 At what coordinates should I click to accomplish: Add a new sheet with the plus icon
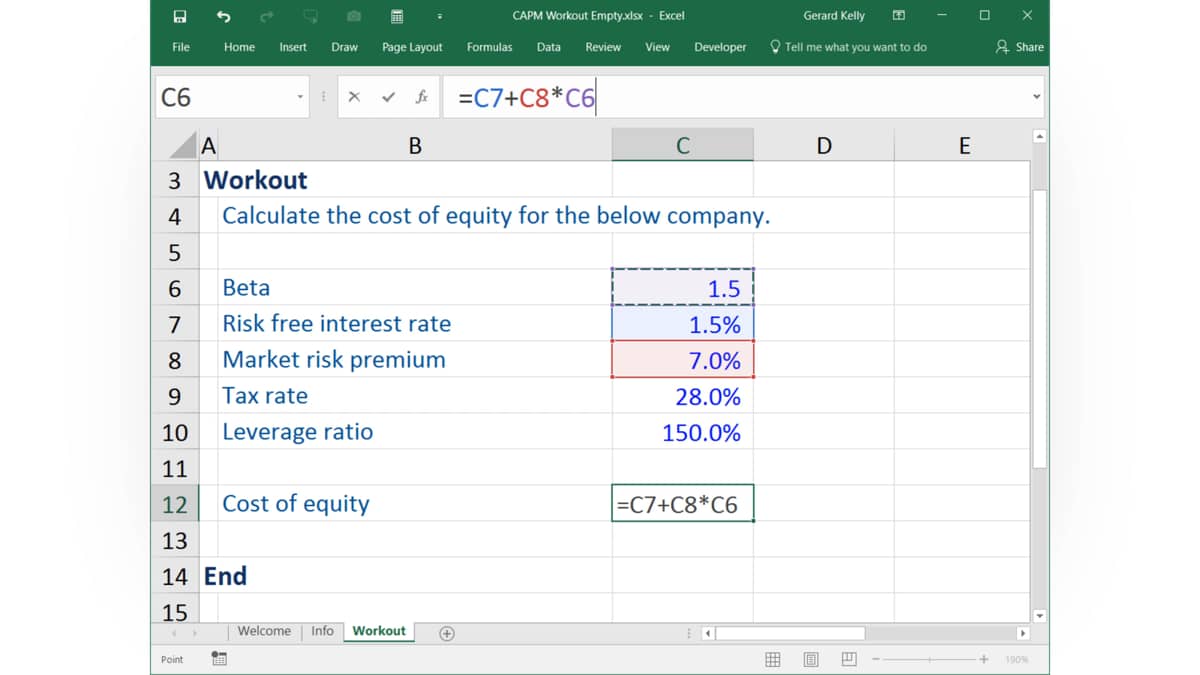pos(447,633)
